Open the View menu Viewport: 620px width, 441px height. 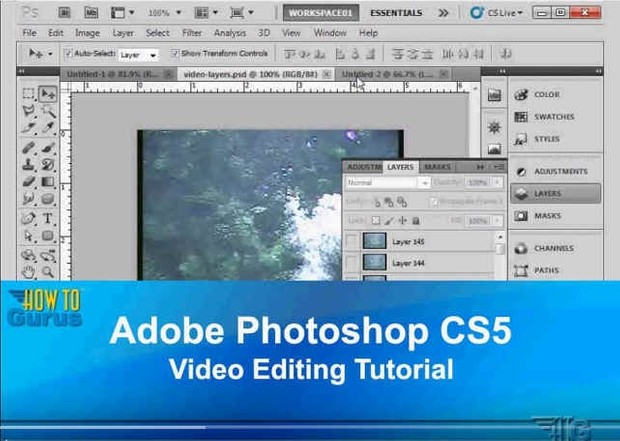[x=291, y=33]
